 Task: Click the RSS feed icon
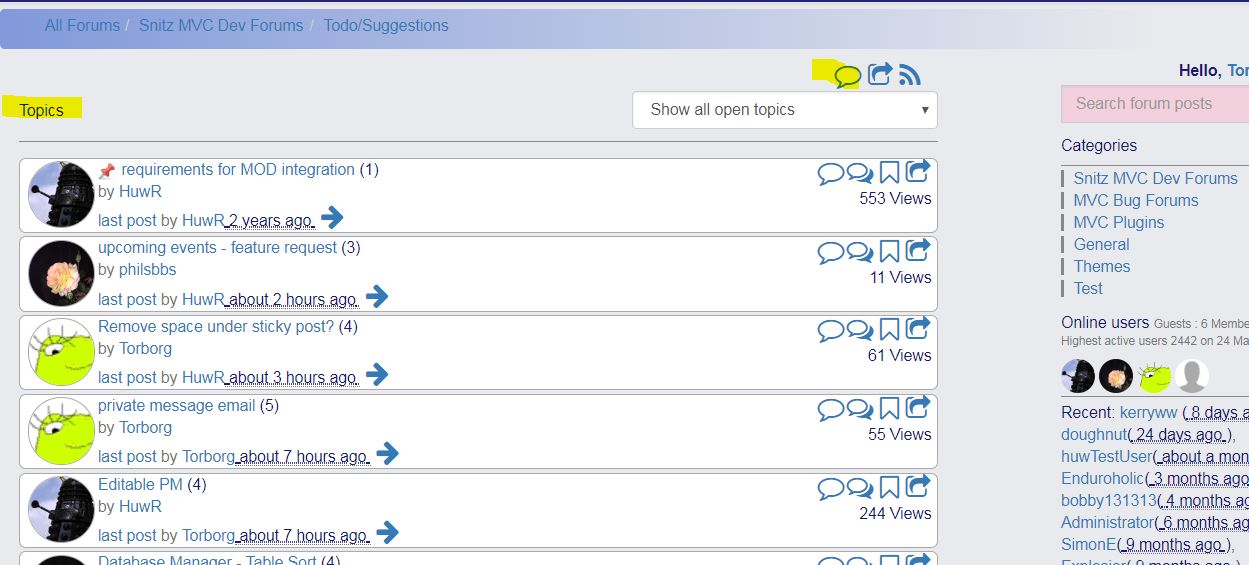pyautogui.click(x=909, y=75)
